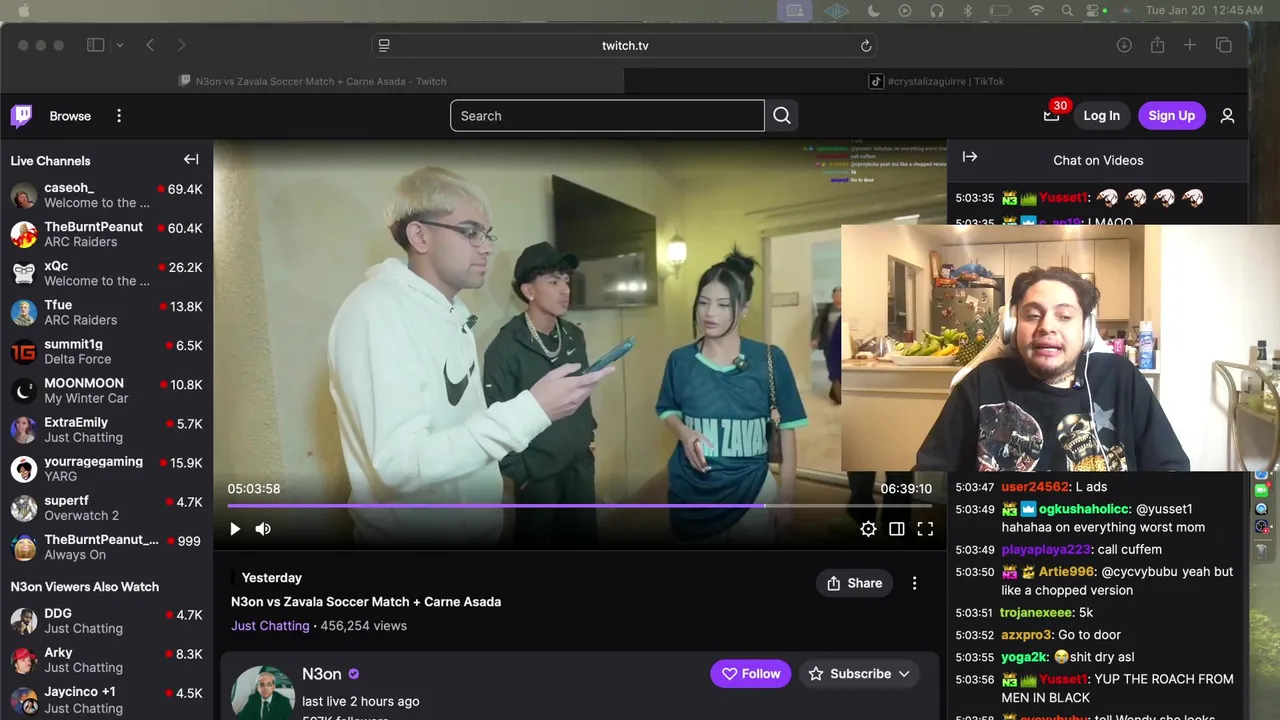Open MOONMOON live channel
This screenshot has width=1280, height=720.
tap(106, 390)
